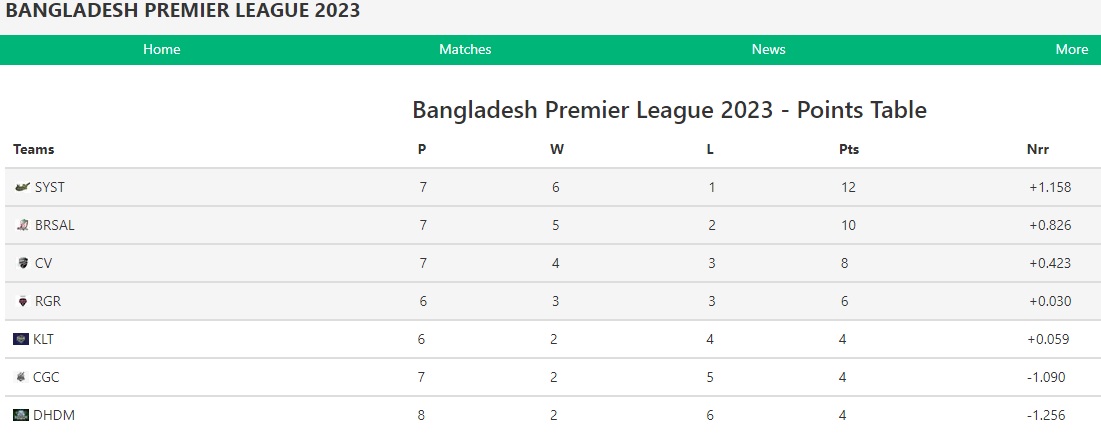Click the BRSAL team logo icon
The width and height of the screenshot is (1101, 433).
[x=22, y=225]
